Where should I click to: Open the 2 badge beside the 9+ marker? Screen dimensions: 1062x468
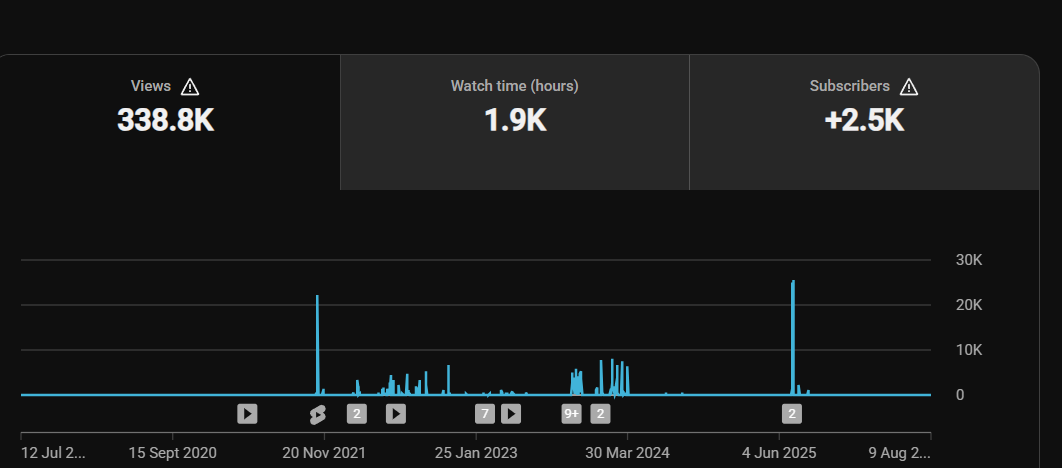[600, 413]
